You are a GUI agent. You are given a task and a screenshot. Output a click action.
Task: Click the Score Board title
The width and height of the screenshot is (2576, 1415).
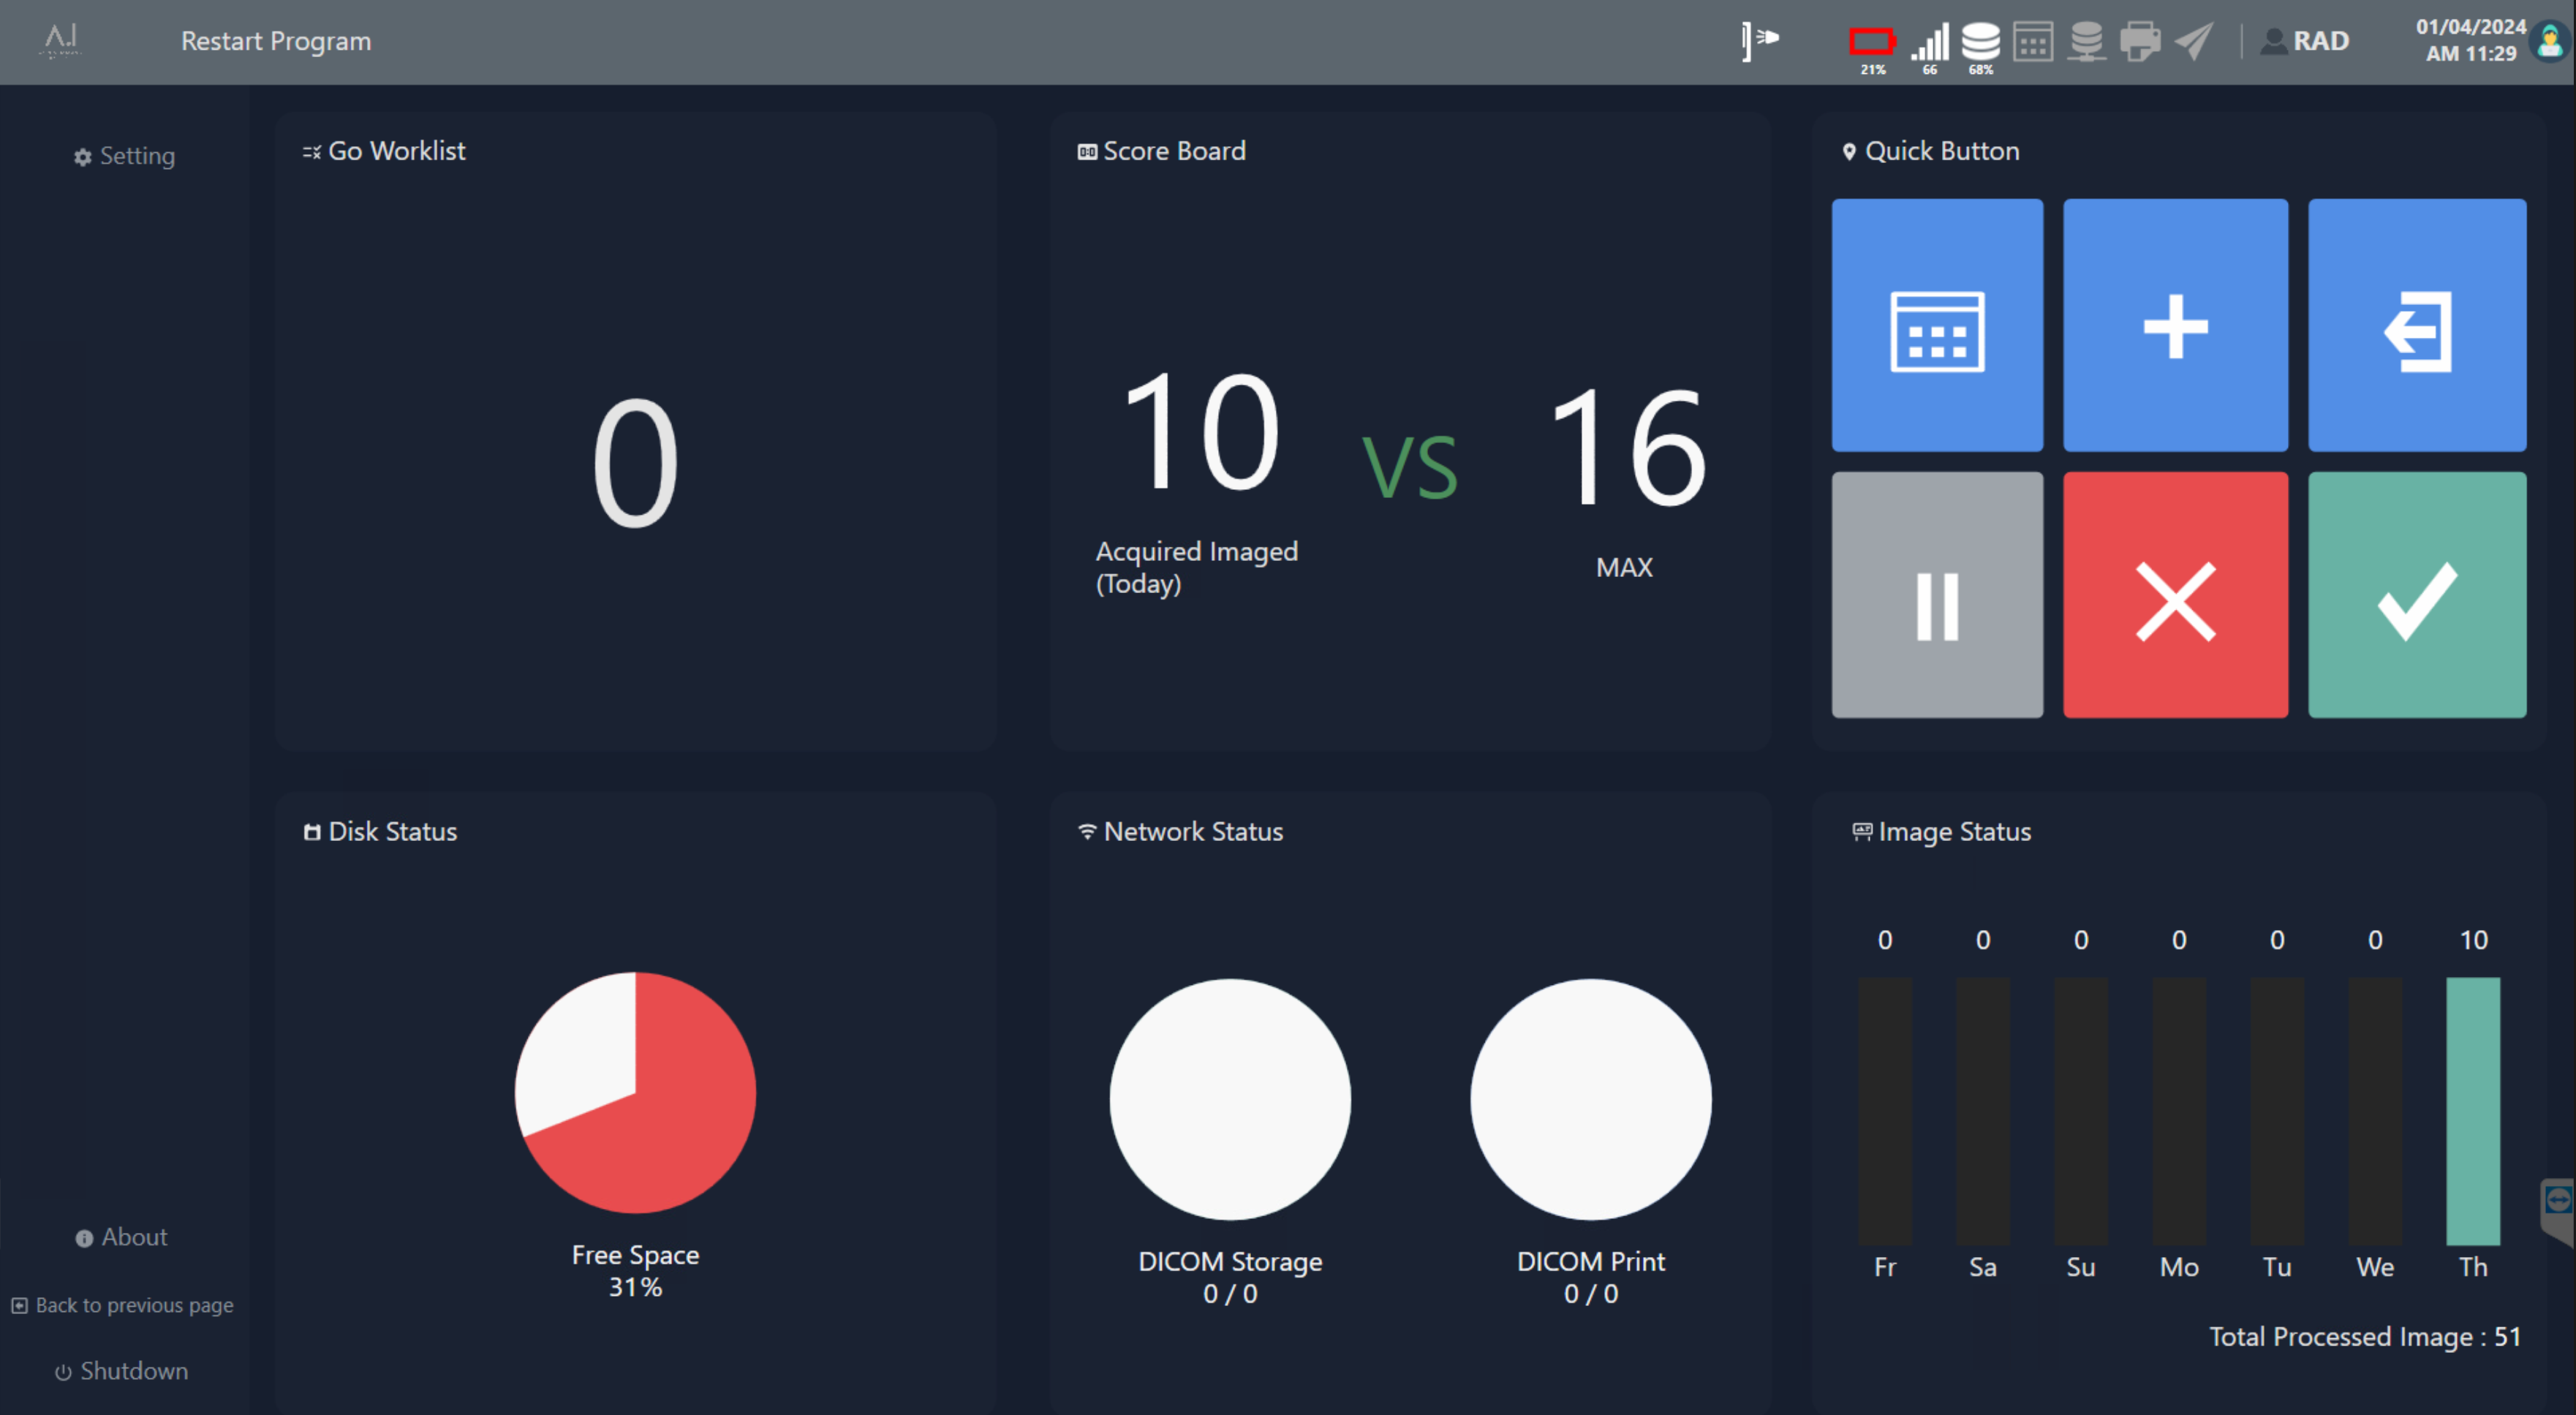pos(1161,151)
